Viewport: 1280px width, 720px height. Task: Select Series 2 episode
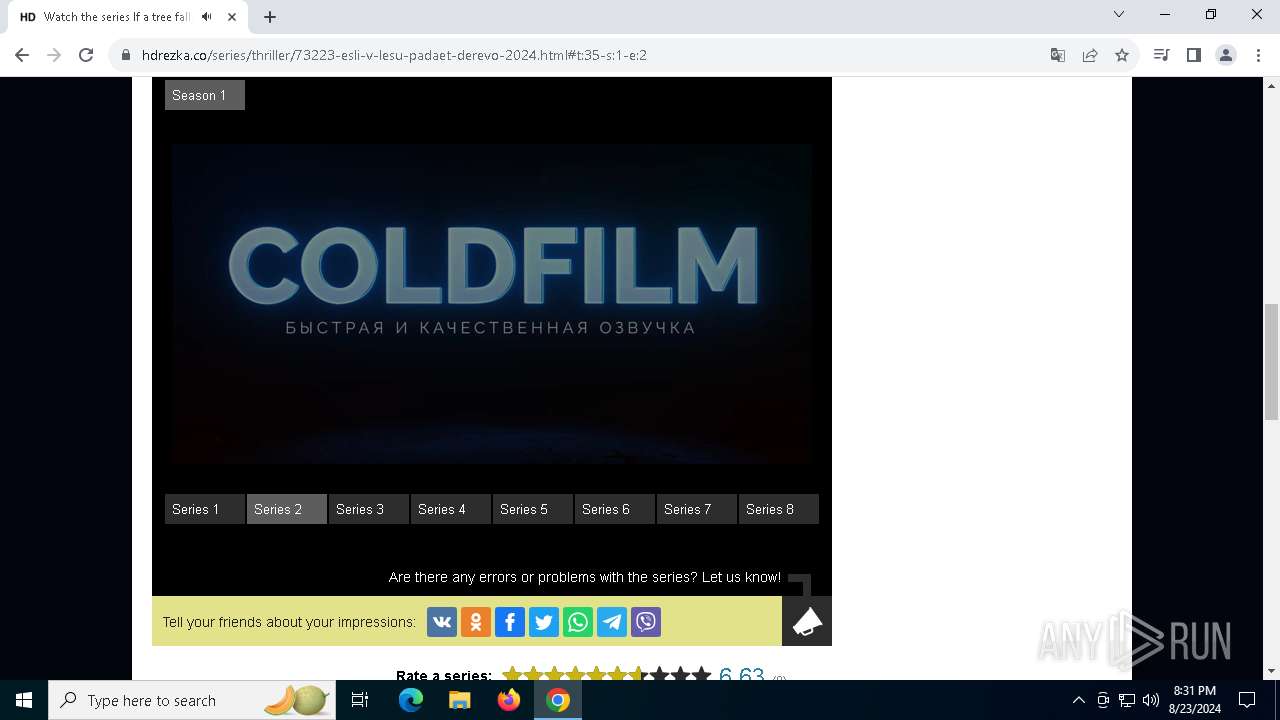point(287,509)
